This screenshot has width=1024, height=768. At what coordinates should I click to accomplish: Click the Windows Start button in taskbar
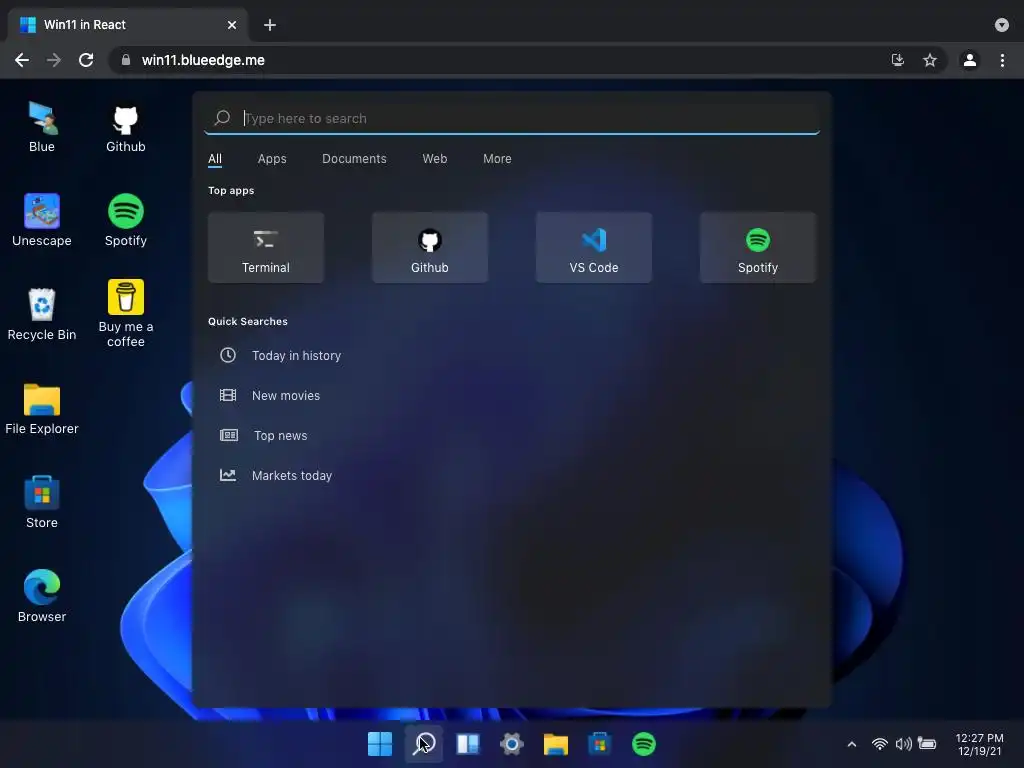380,744
